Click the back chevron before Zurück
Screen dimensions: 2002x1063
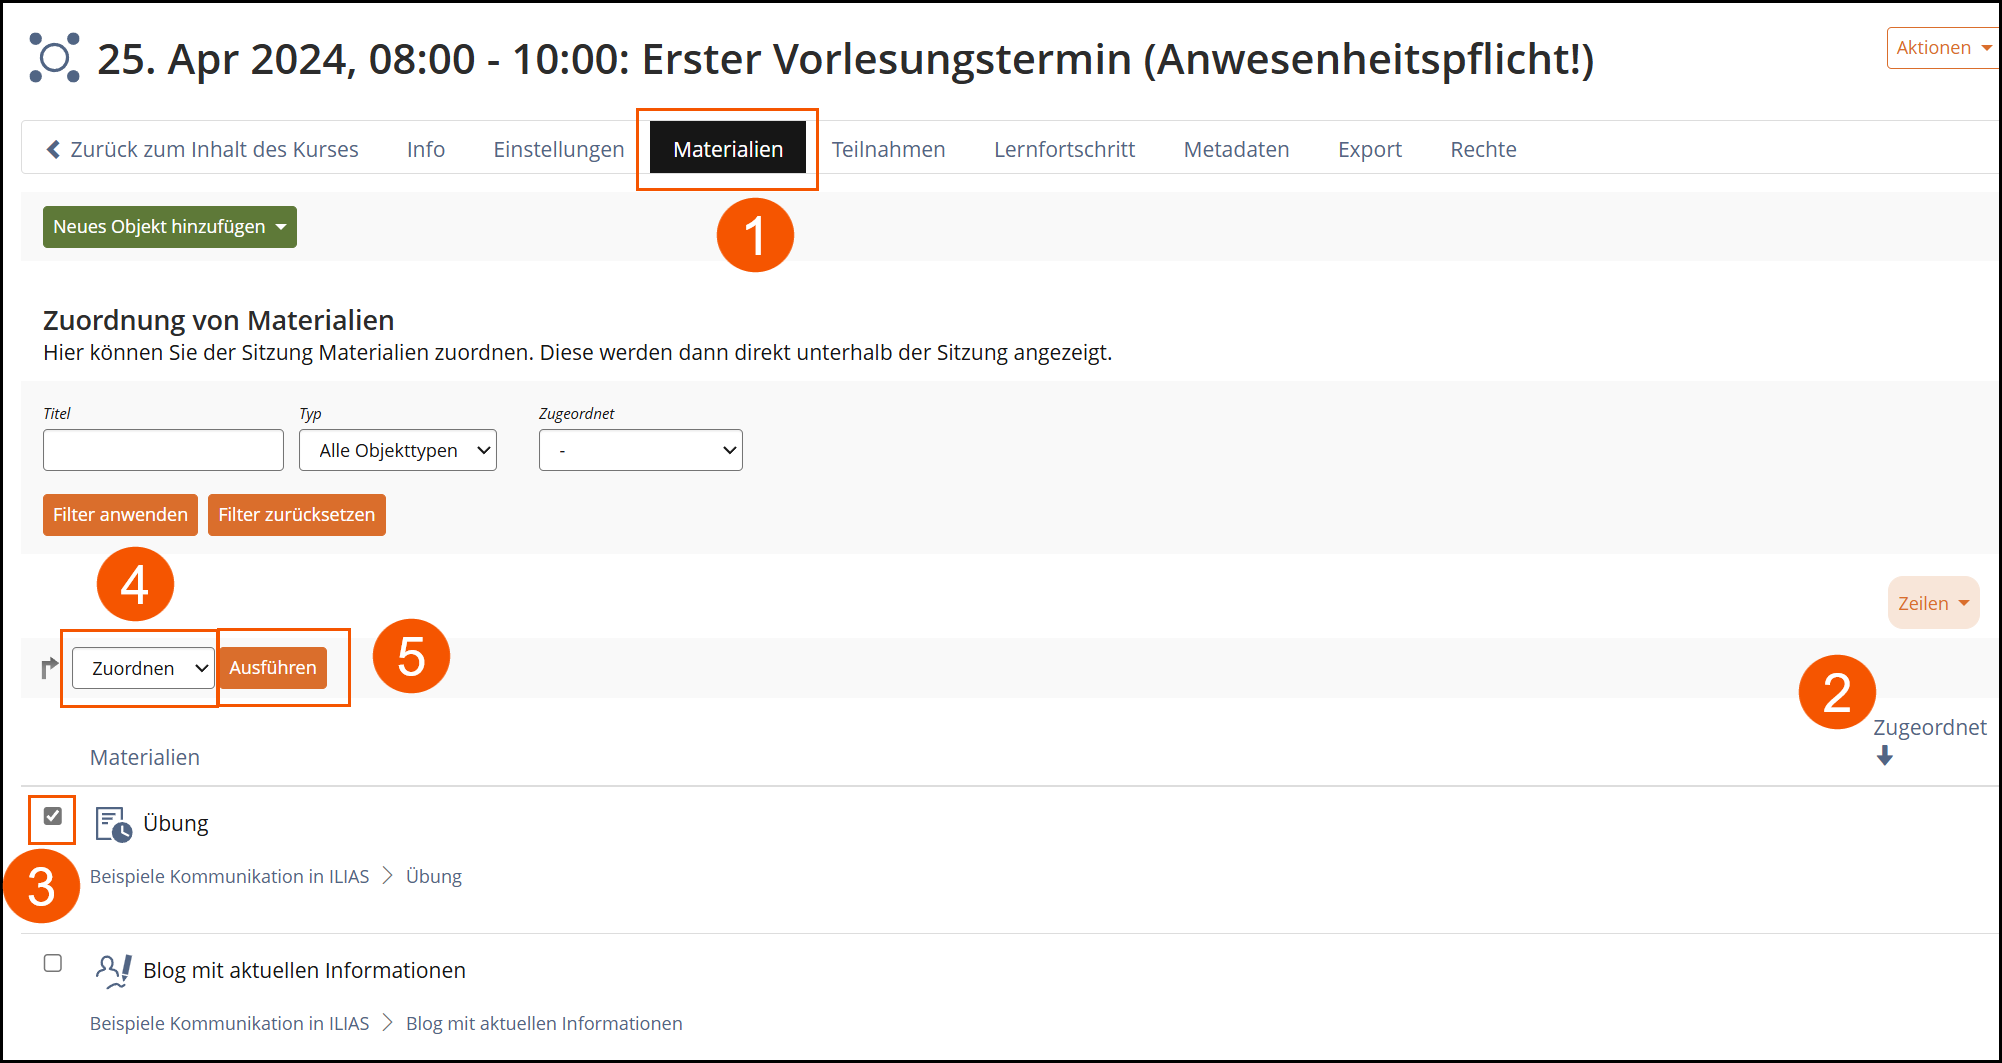click(x=53, y=149)
